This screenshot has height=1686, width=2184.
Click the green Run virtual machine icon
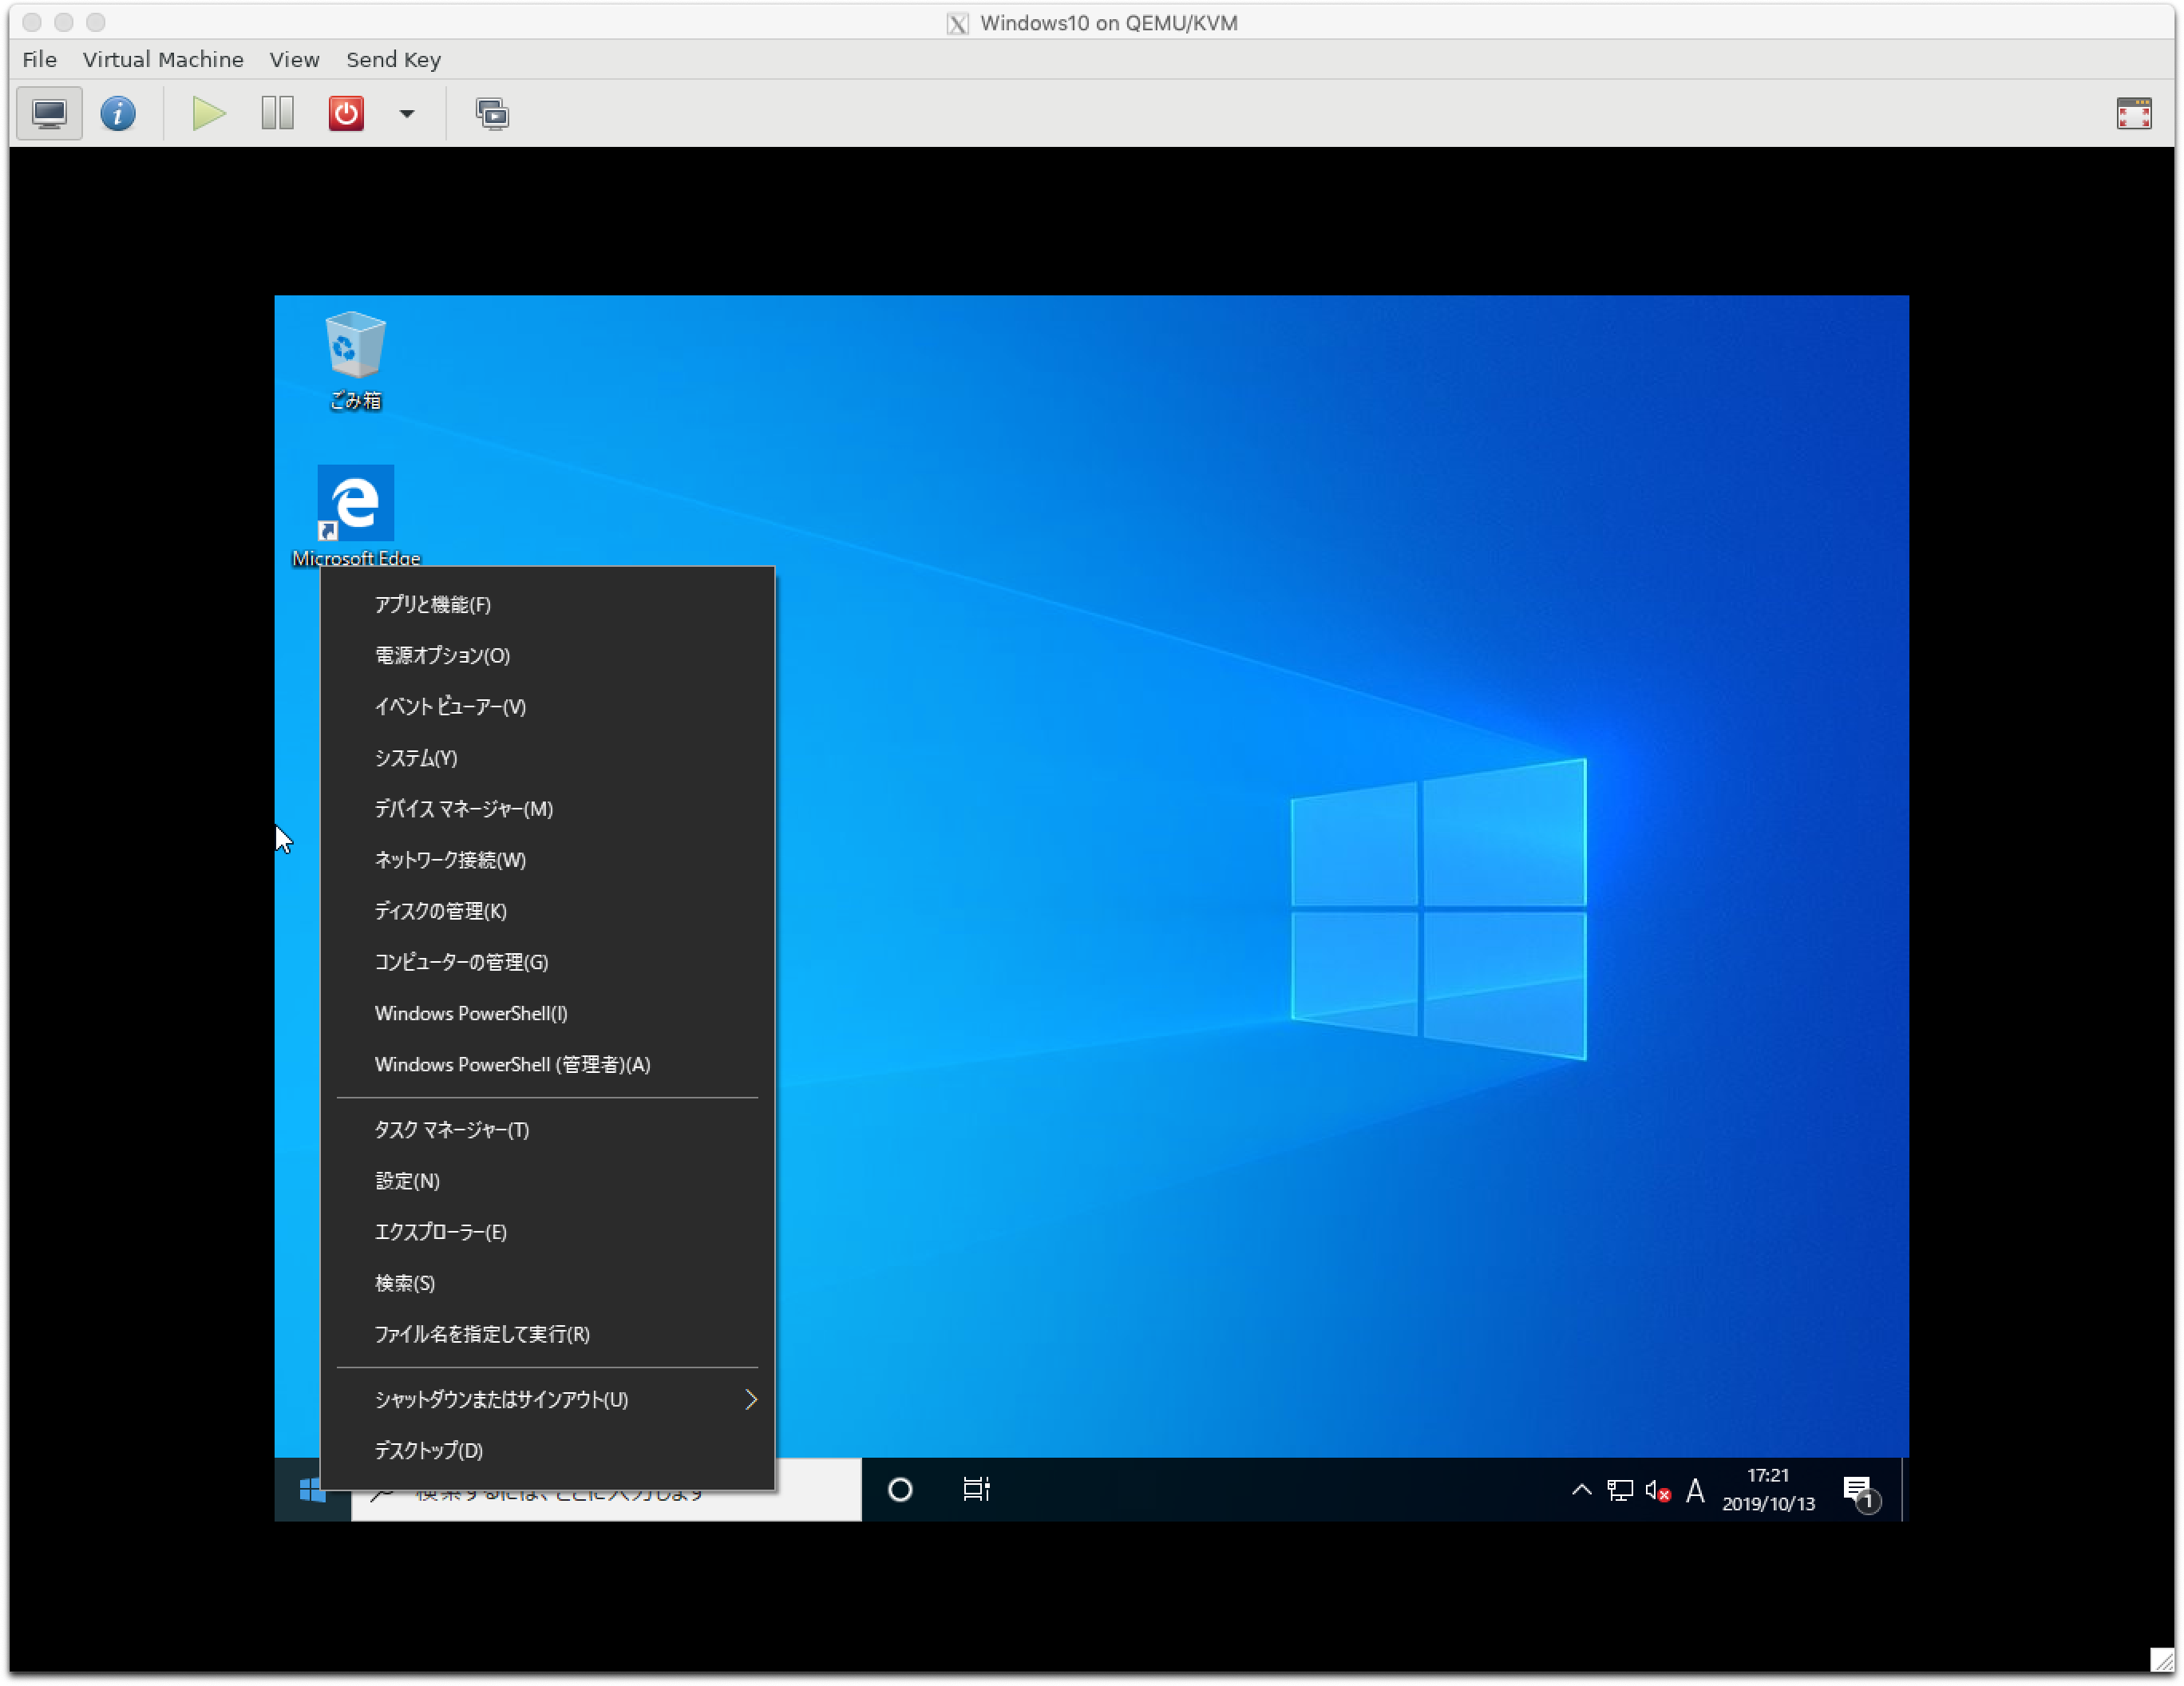coord(208,114)
